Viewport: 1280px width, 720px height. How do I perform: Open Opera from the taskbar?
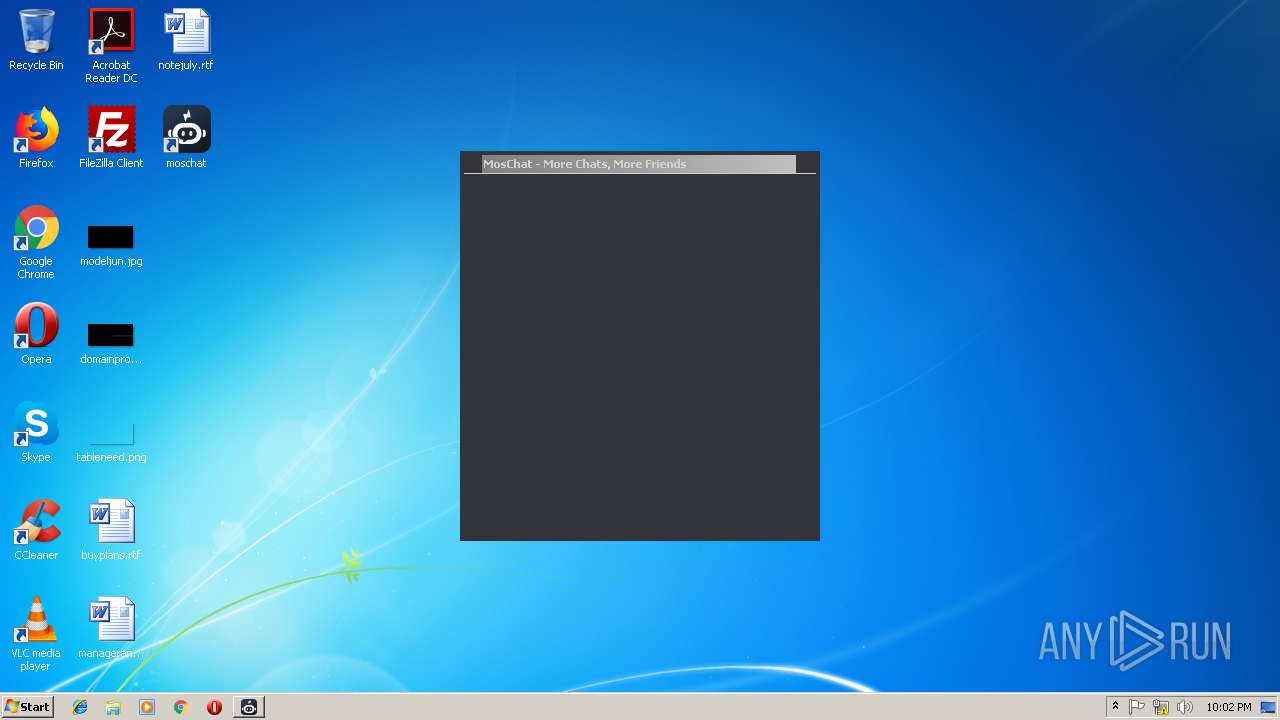click(x=214, y=707)
